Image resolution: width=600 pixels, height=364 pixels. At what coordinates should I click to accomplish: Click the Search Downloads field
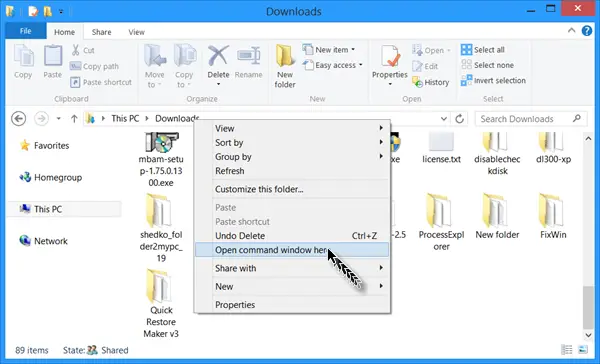pos(531,119)
